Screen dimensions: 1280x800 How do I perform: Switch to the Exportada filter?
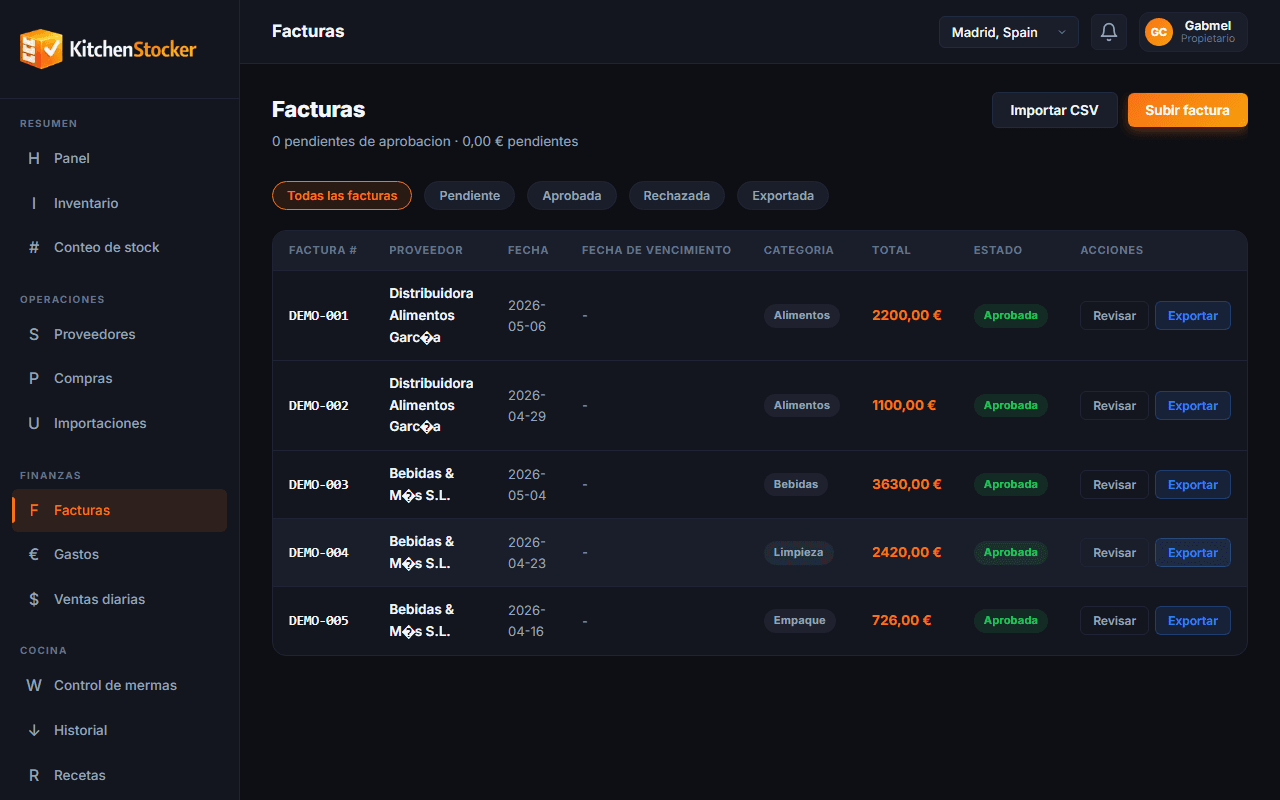pyautogui.click(x=783, y=196)
